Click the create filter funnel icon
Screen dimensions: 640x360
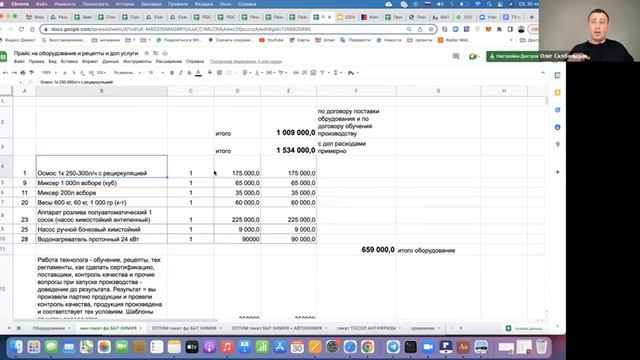[323, 73]
